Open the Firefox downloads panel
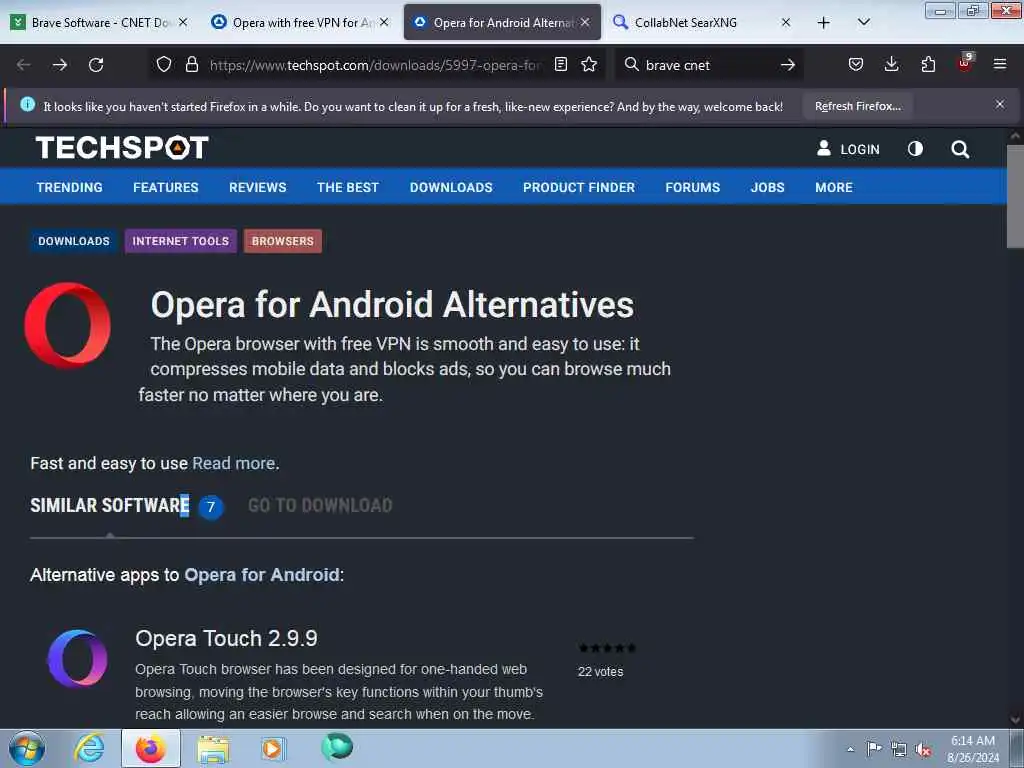Viewport: 1024px width, 768px height. (891, 64)
